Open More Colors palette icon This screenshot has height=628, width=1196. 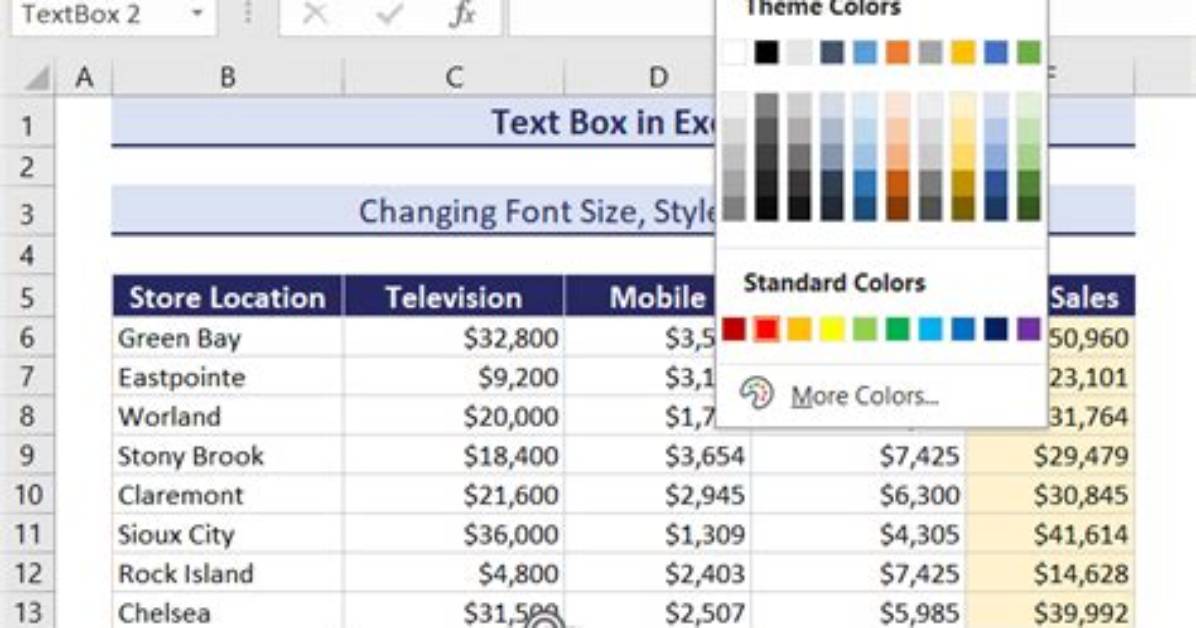(x=757, y=395)
